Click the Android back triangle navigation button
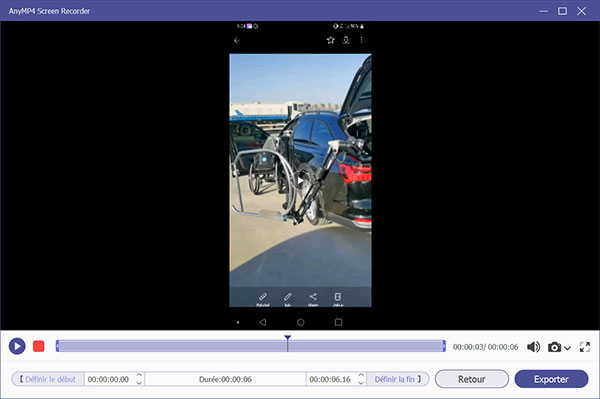600x399 pixels. tap(262, 322)
